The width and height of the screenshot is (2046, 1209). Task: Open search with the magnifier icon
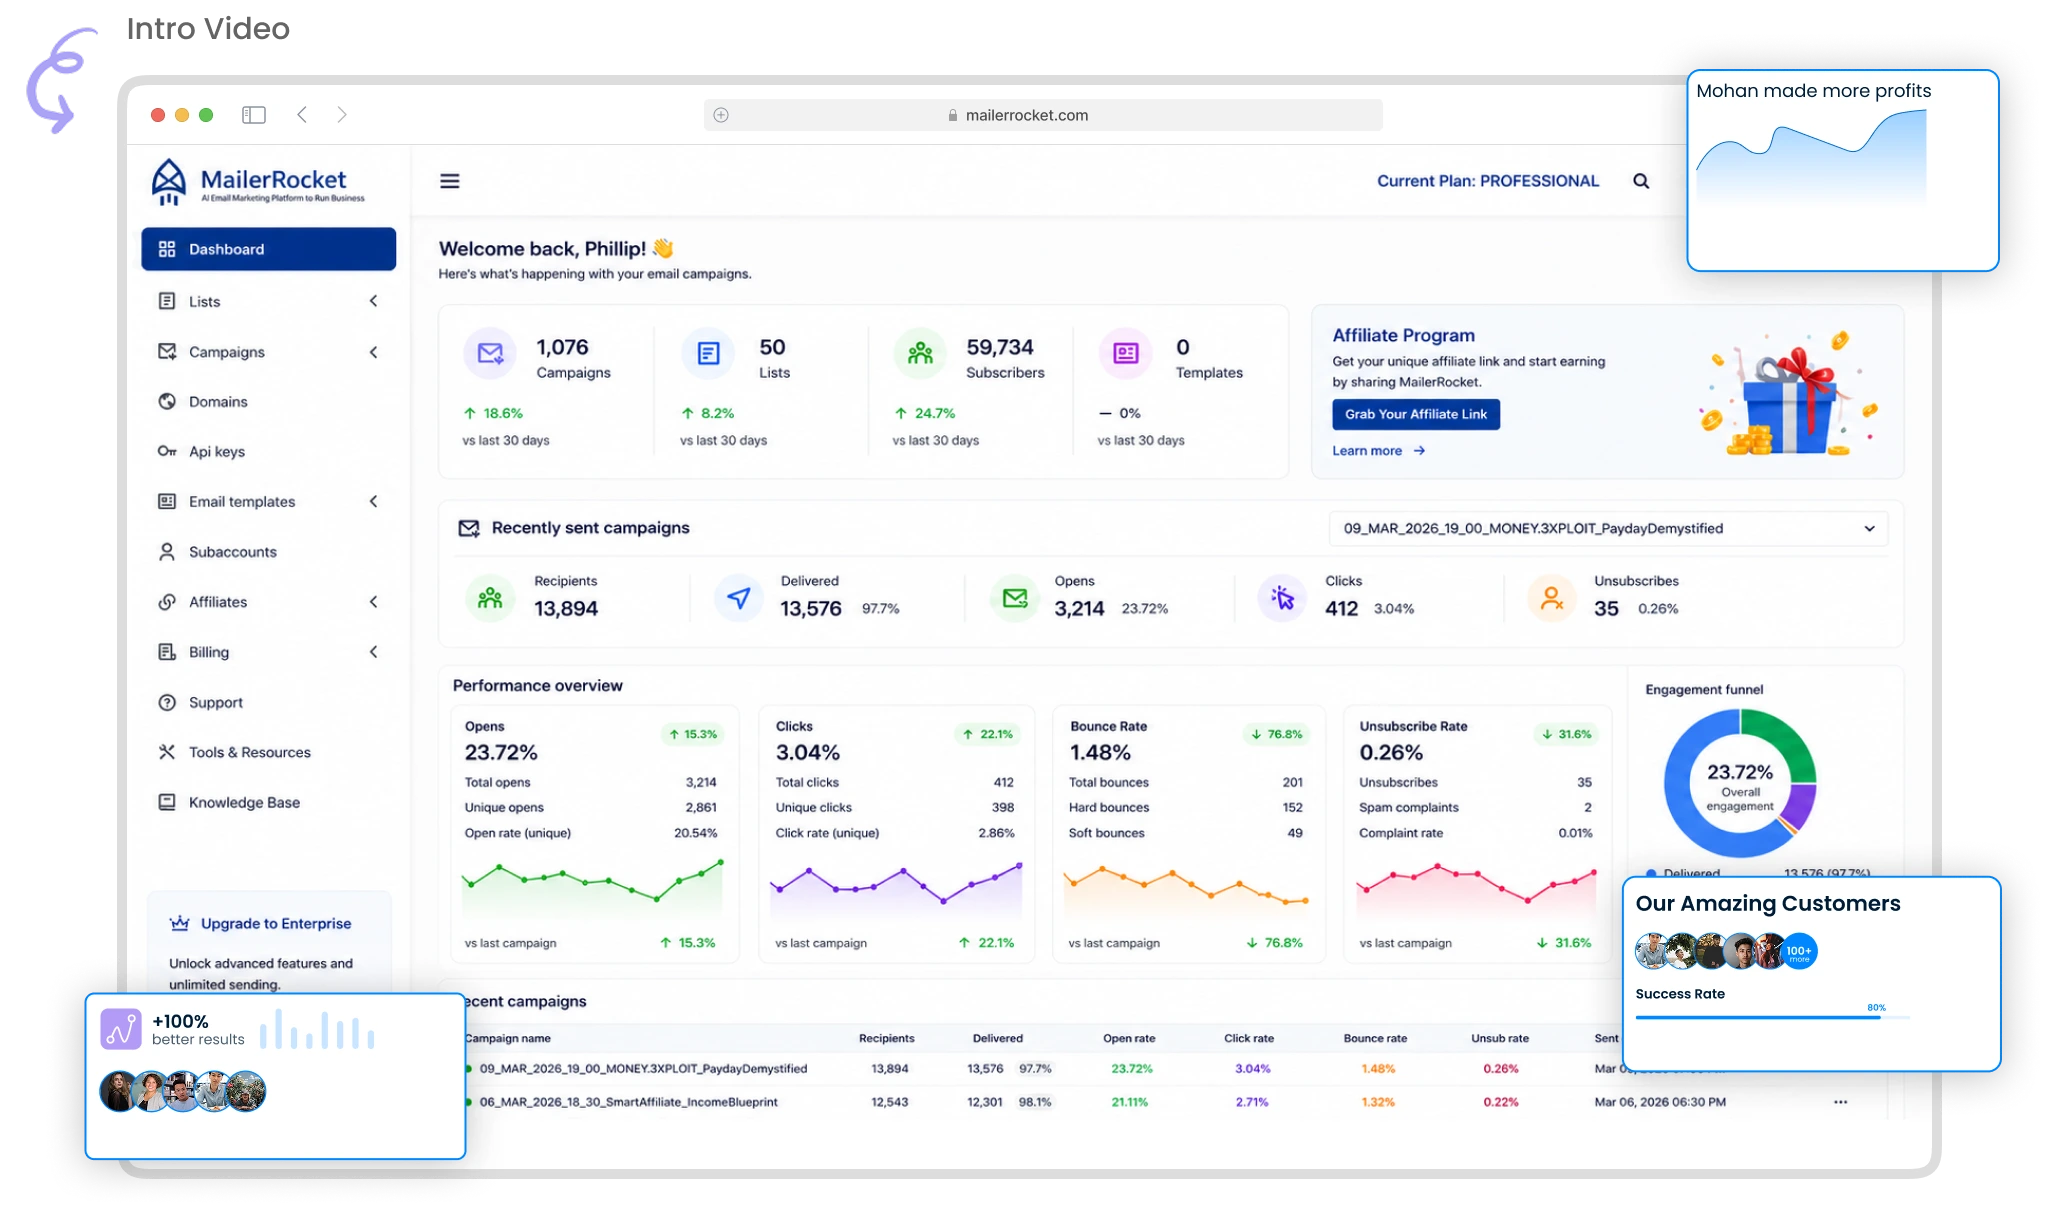click(x=1641, y=181)
